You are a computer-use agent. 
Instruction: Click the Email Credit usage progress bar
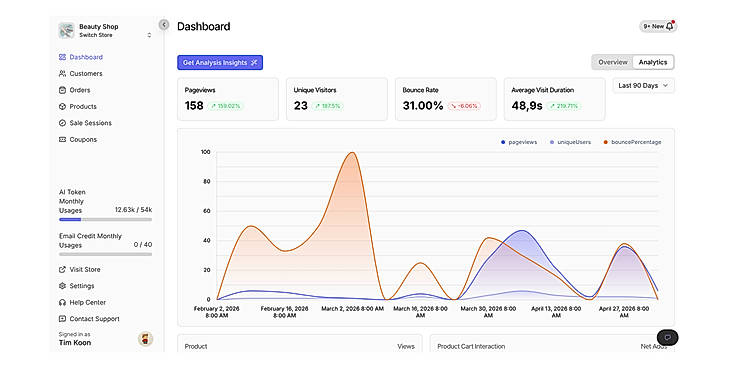106,254
